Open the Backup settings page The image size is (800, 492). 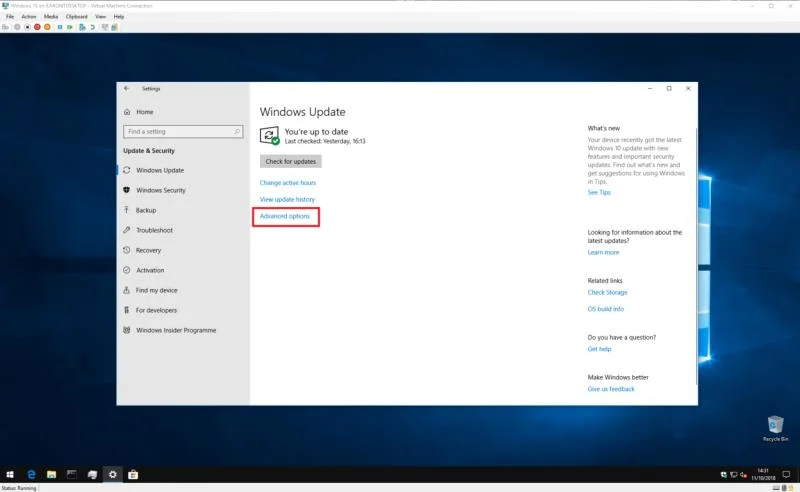coord(146,210)
